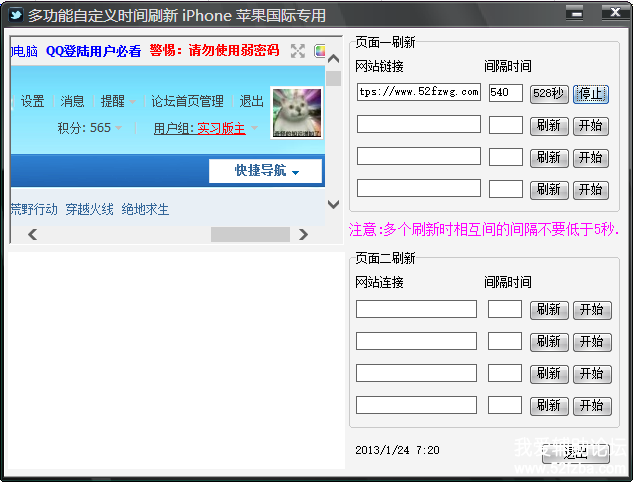Click the horizontal scrollbar thumb
Screen dimensions: 633x482
(x=250, y=234)
